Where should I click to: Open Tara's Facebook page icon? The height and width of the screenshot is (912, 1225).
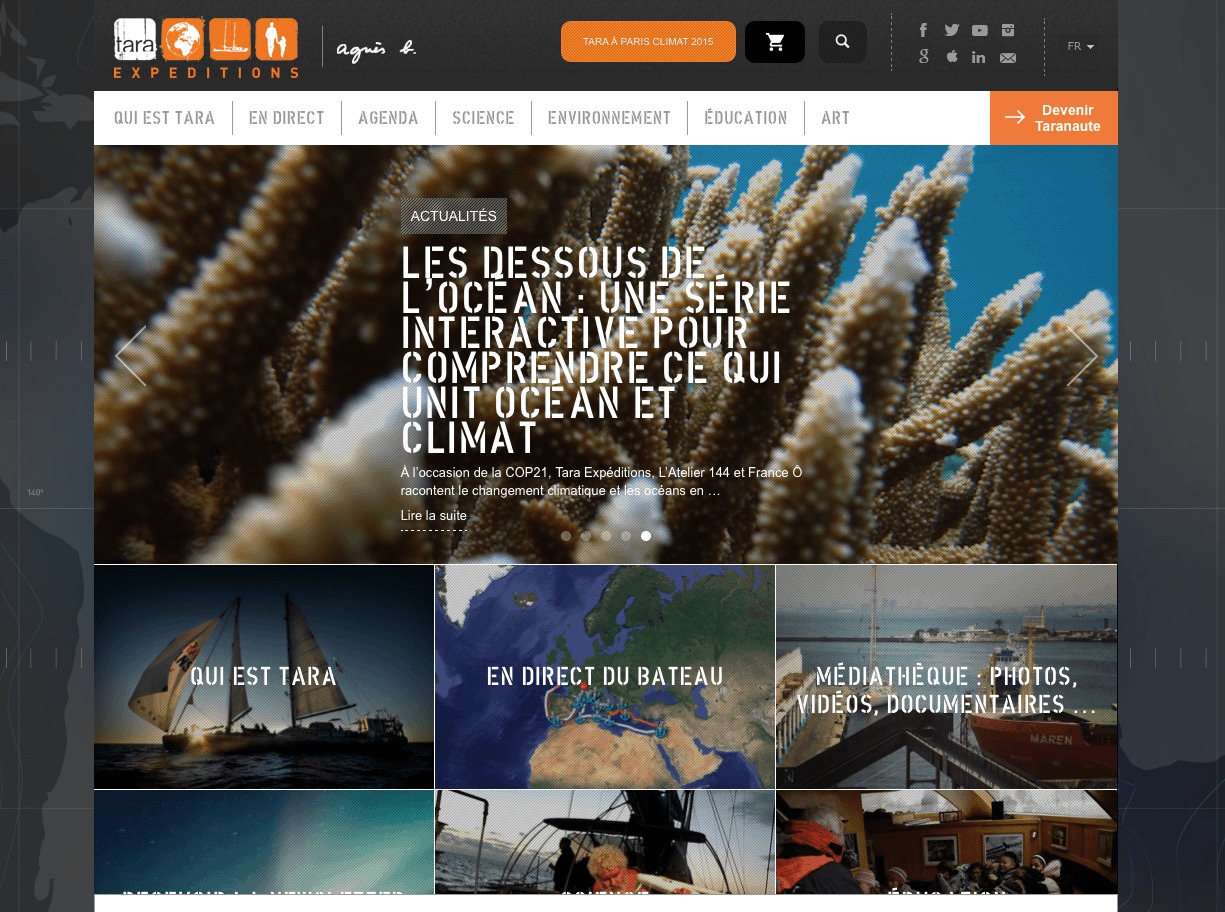923,30
